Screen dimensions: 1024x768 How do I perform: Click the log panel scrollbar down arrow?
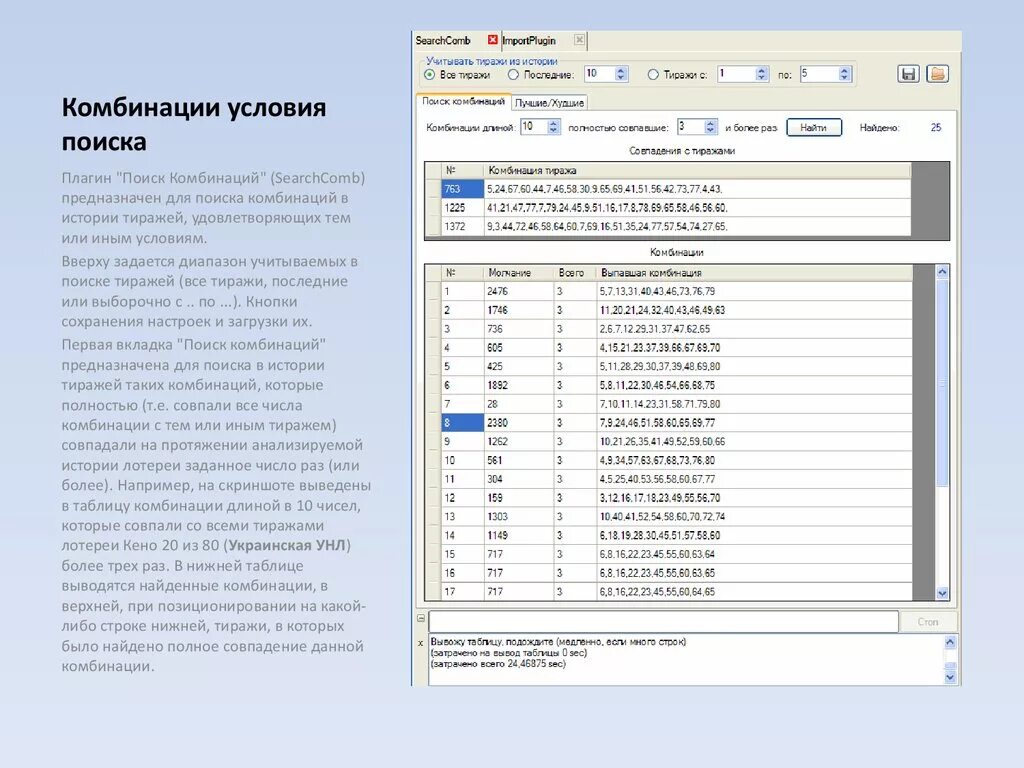point(950,677)
